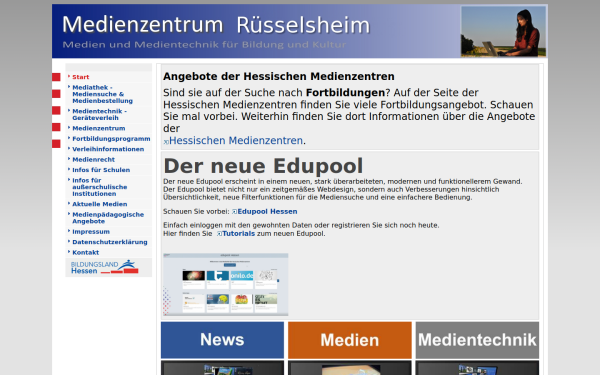
Task: Click external-link icon before Tutorials
Action: tap(219, 234)
